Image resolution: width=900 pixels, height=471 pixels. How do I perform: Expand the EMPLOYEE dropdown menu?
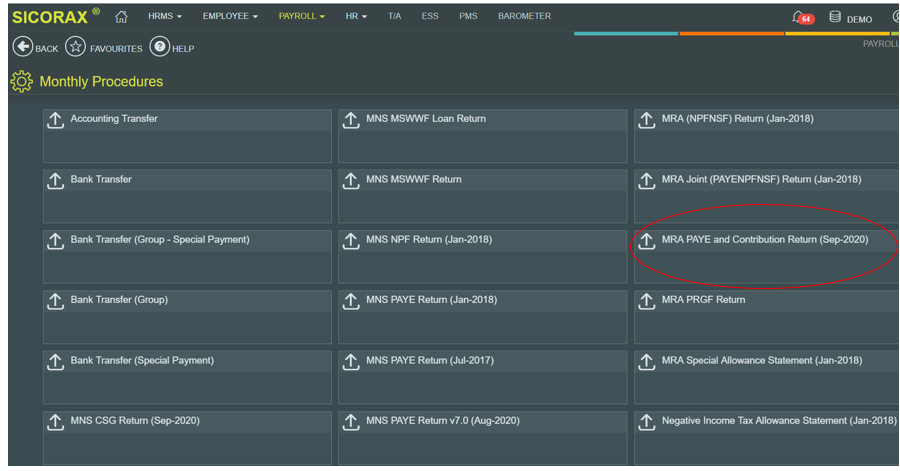[x=230, y=16]
